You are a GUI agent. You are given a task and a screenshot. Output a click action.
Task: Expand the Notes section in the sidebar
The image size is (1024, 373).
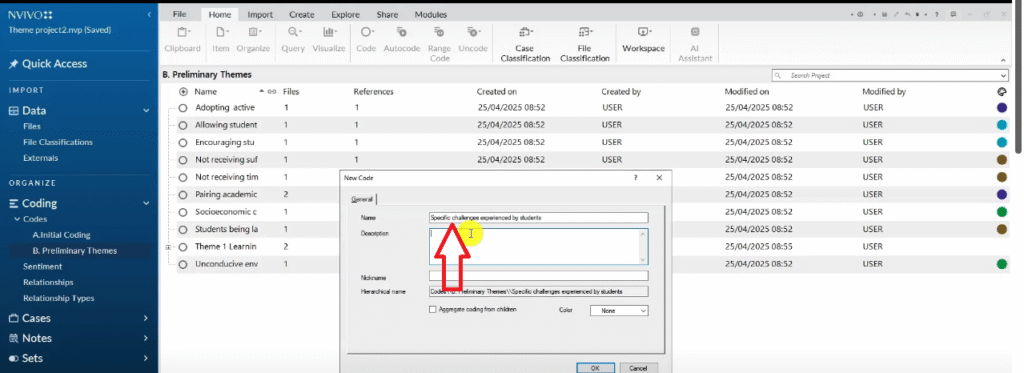tap(146, 338)
